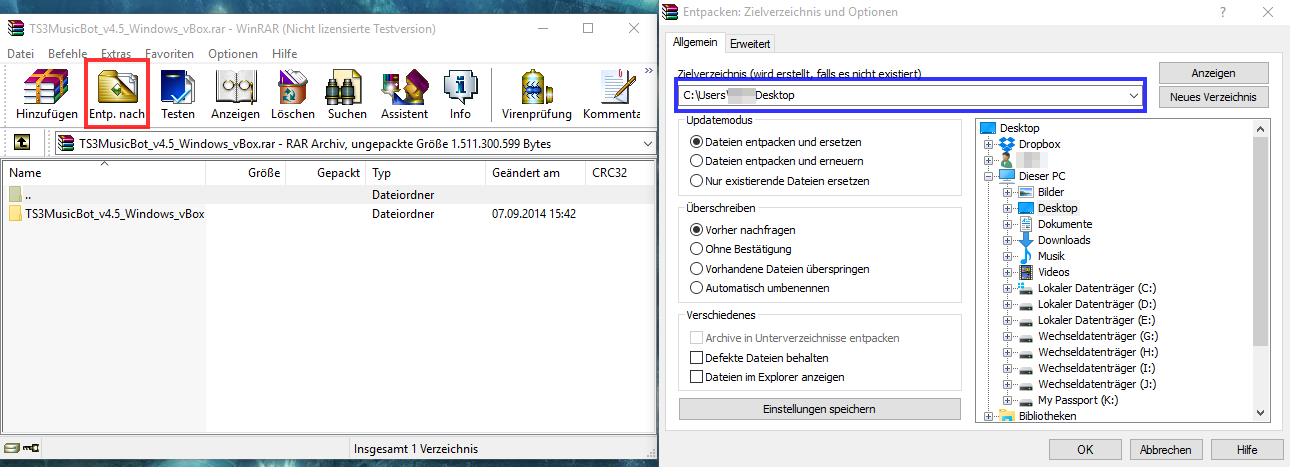The image size is (1290, 467).
Task: Click the Dropbox icon in folder tree
Action: click(1008, 144)
